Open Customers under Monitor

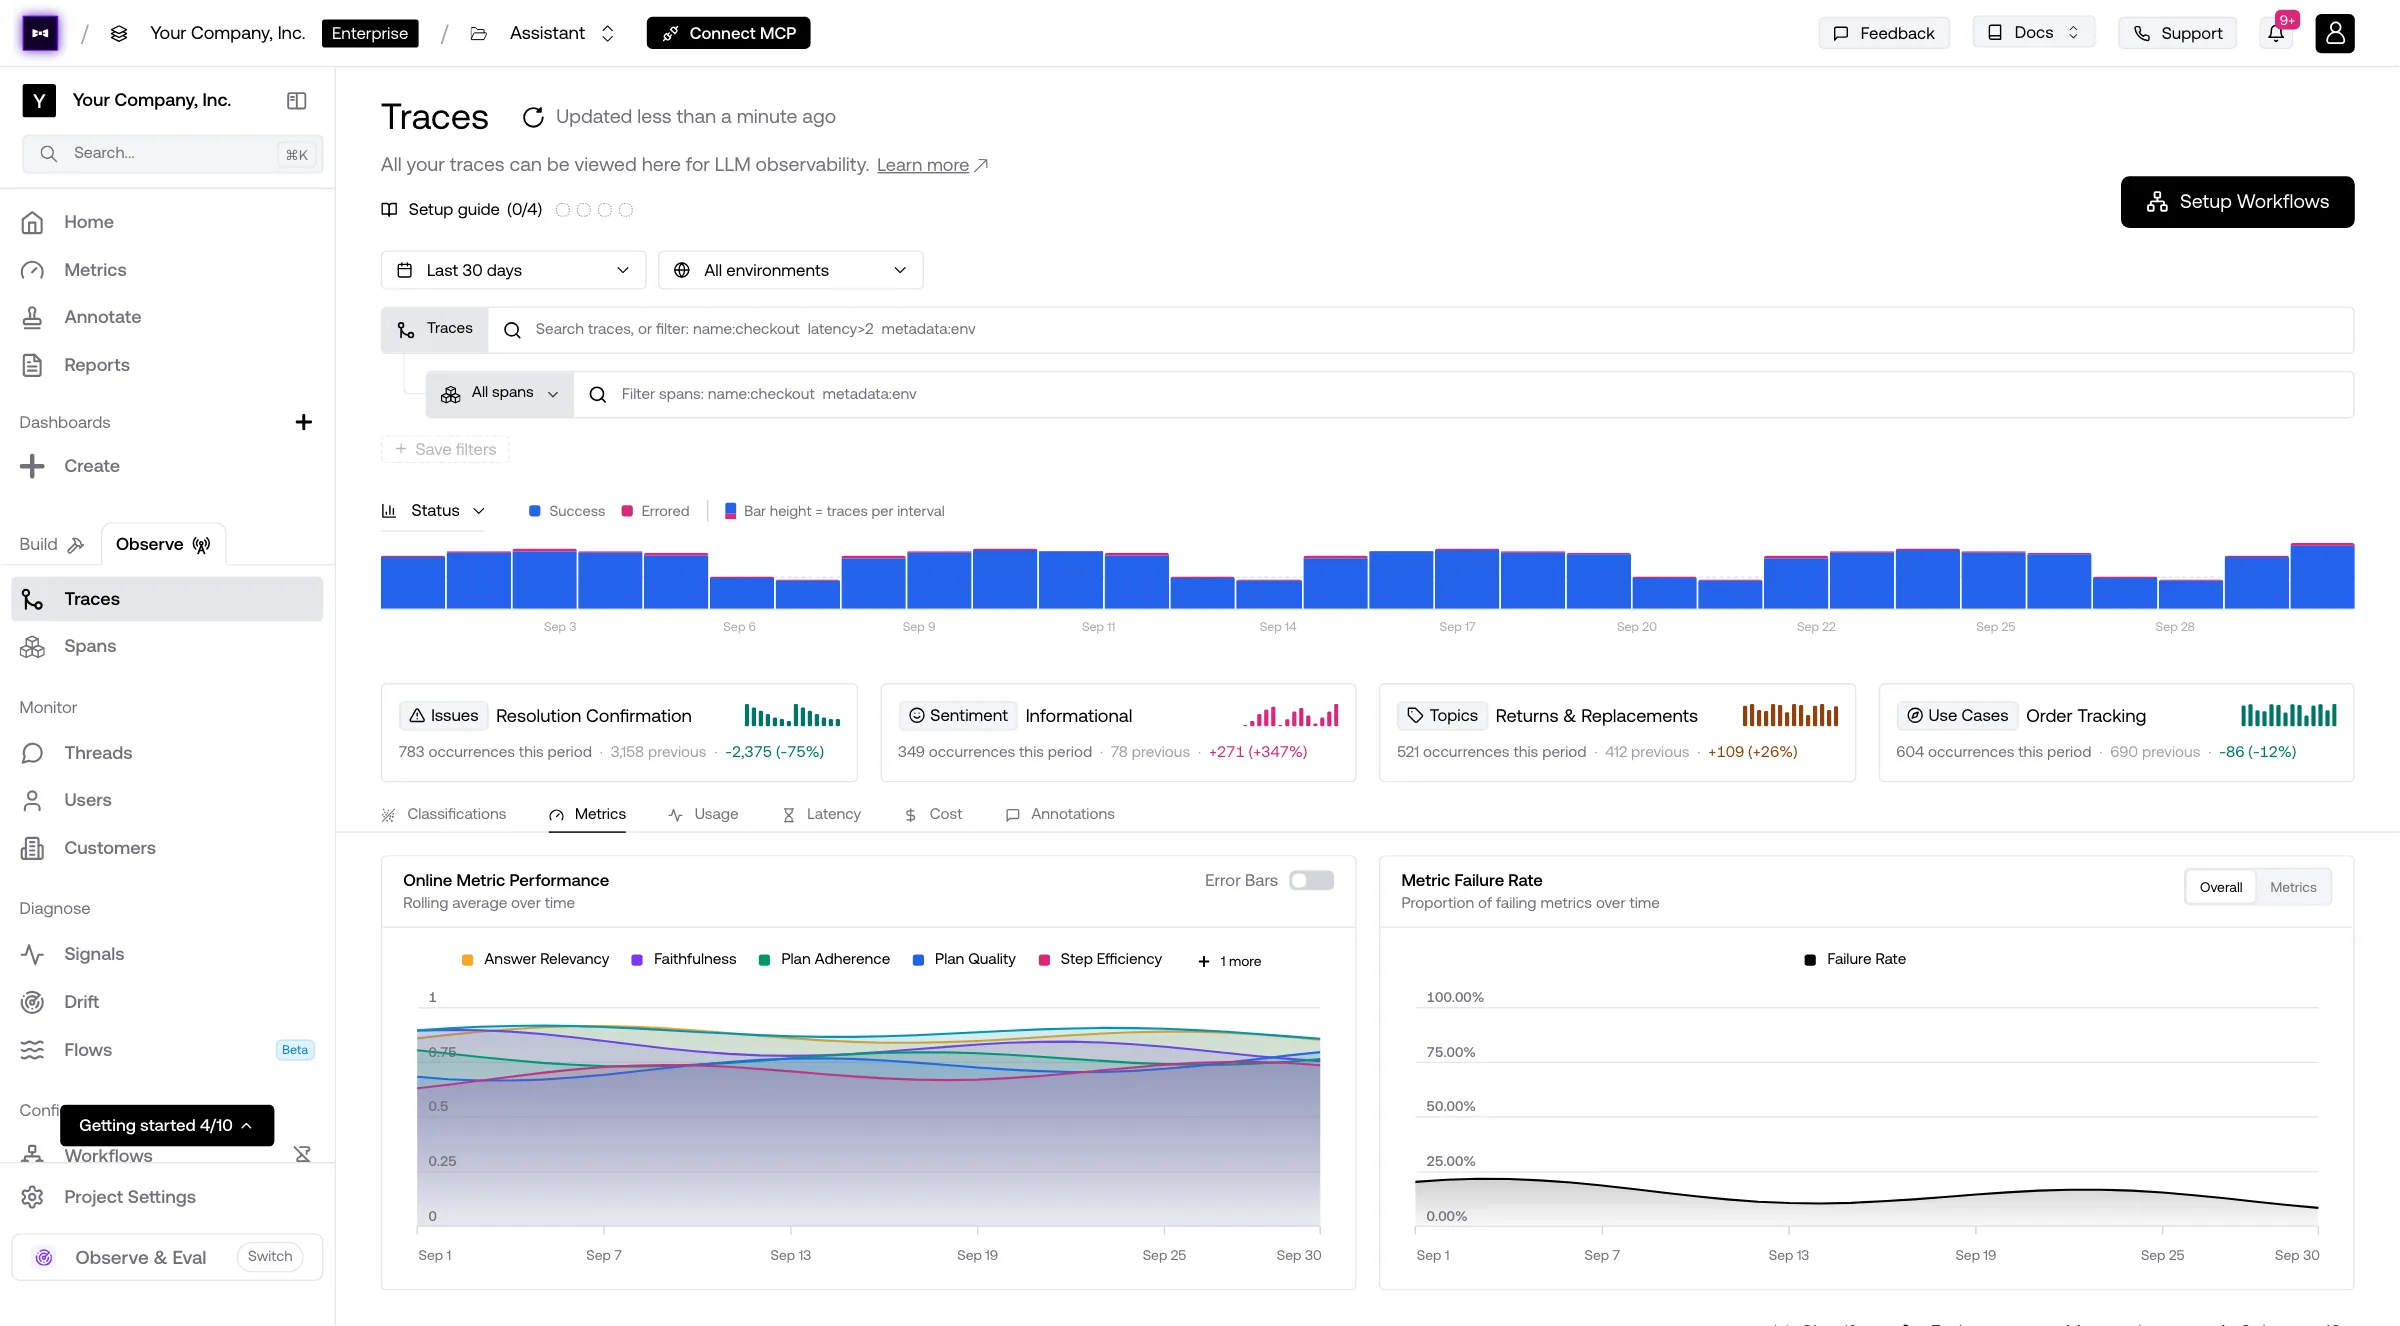167,848
